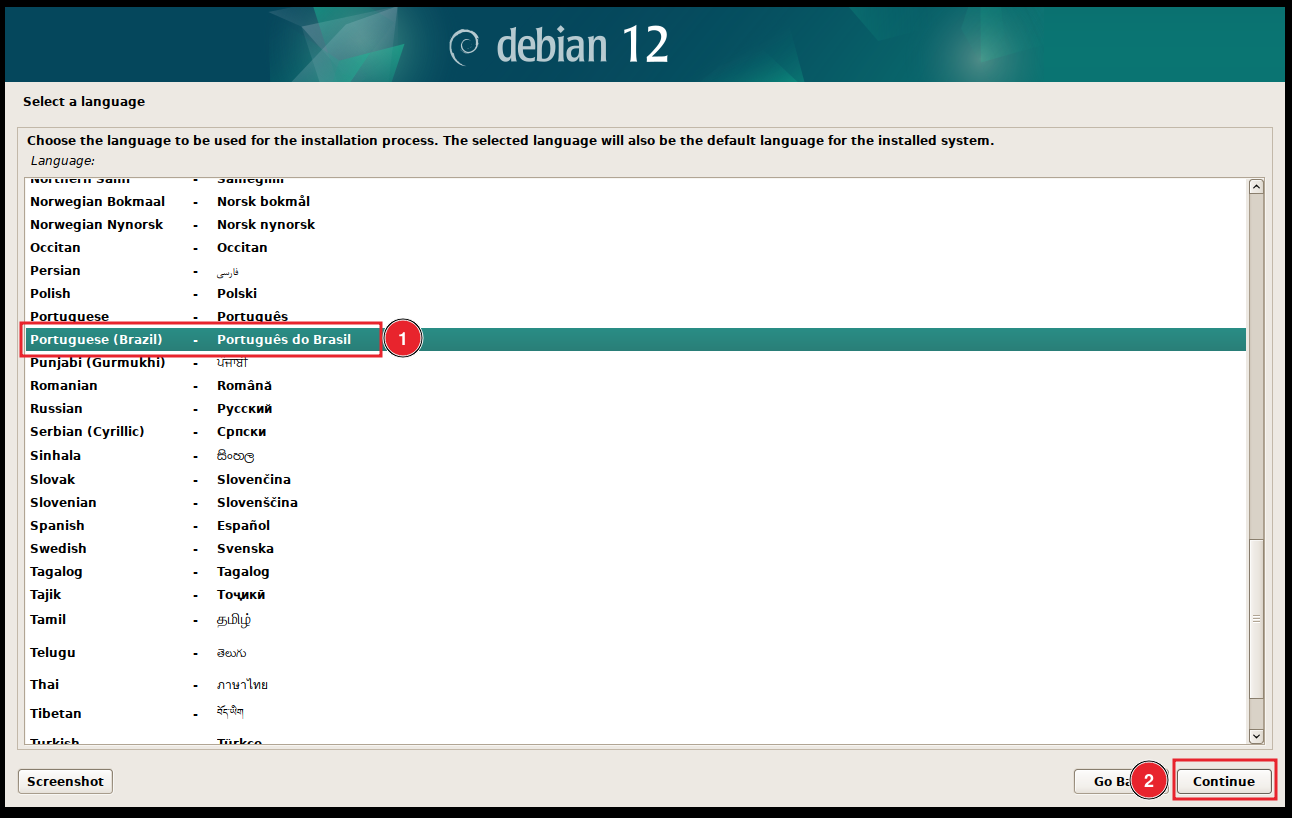1292x818 pixels.
Task: Click the Continue button
Action: (x=1224, y=781)
